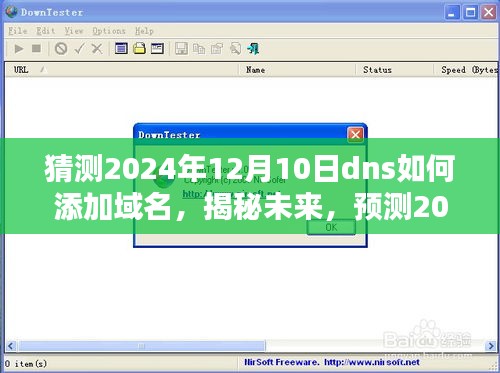Click the X delete icon in toolbar

97,49
